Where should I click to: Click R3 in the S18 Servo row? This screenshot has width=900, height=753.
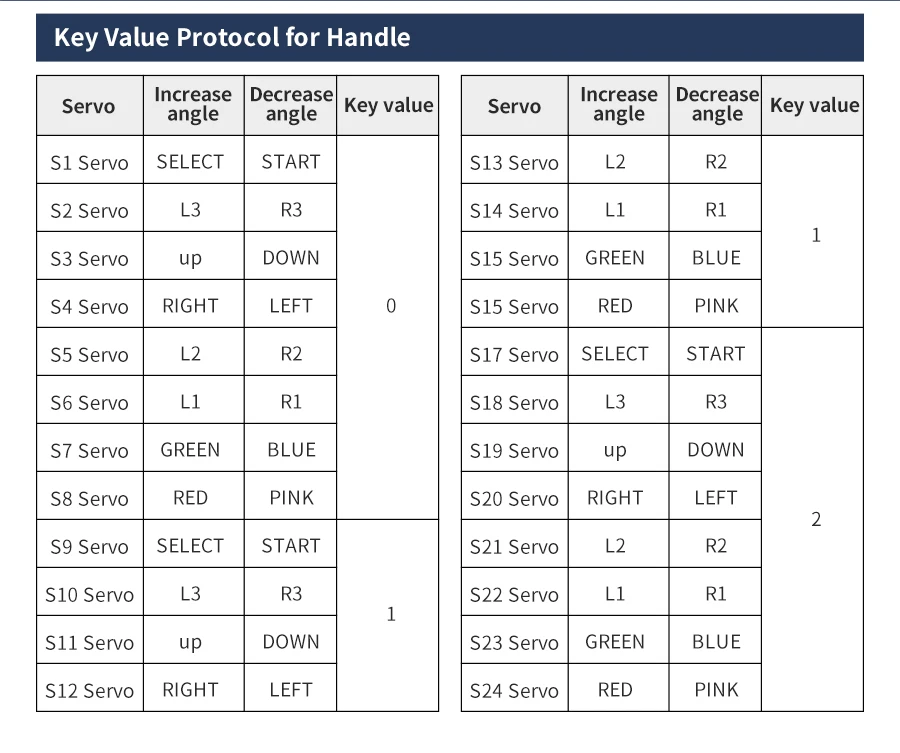click(716, 402)
